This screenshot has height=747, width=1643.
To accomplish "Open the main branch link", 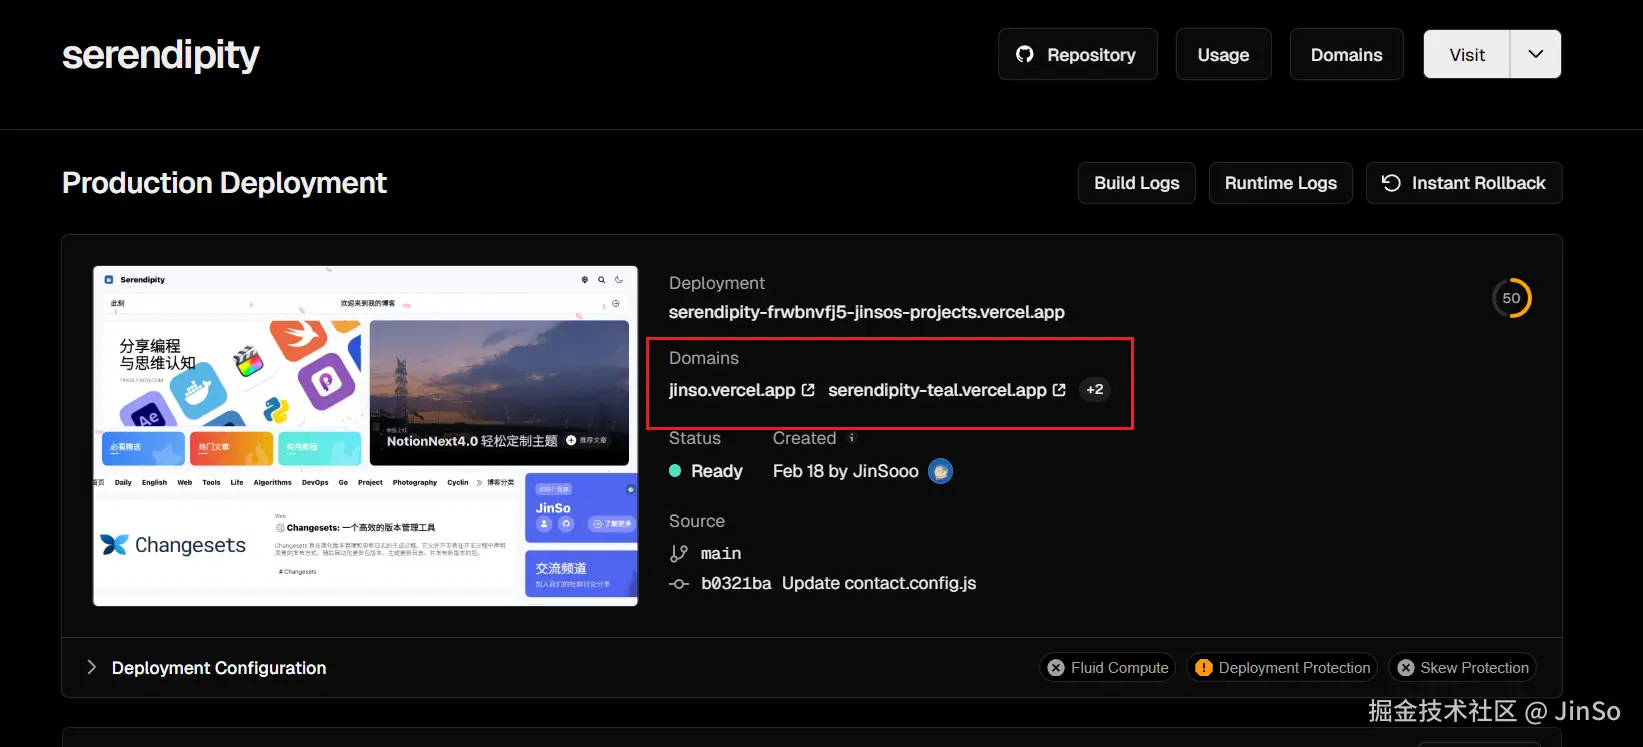I will tap(721, 553).
